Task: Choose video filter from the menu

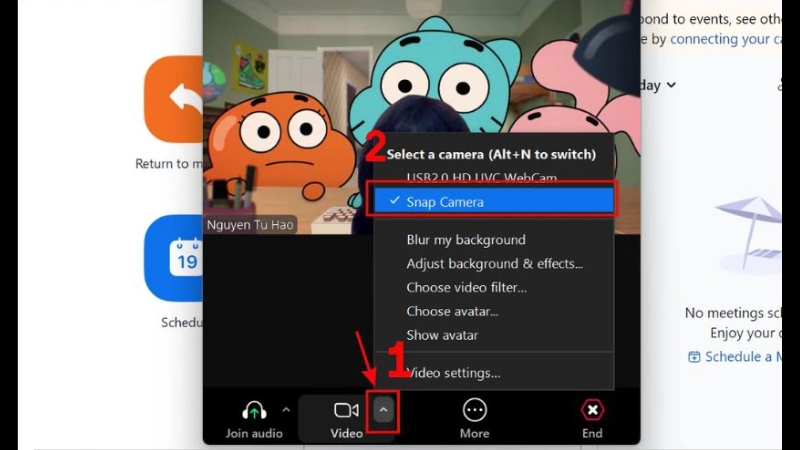Action: [466, 288]
